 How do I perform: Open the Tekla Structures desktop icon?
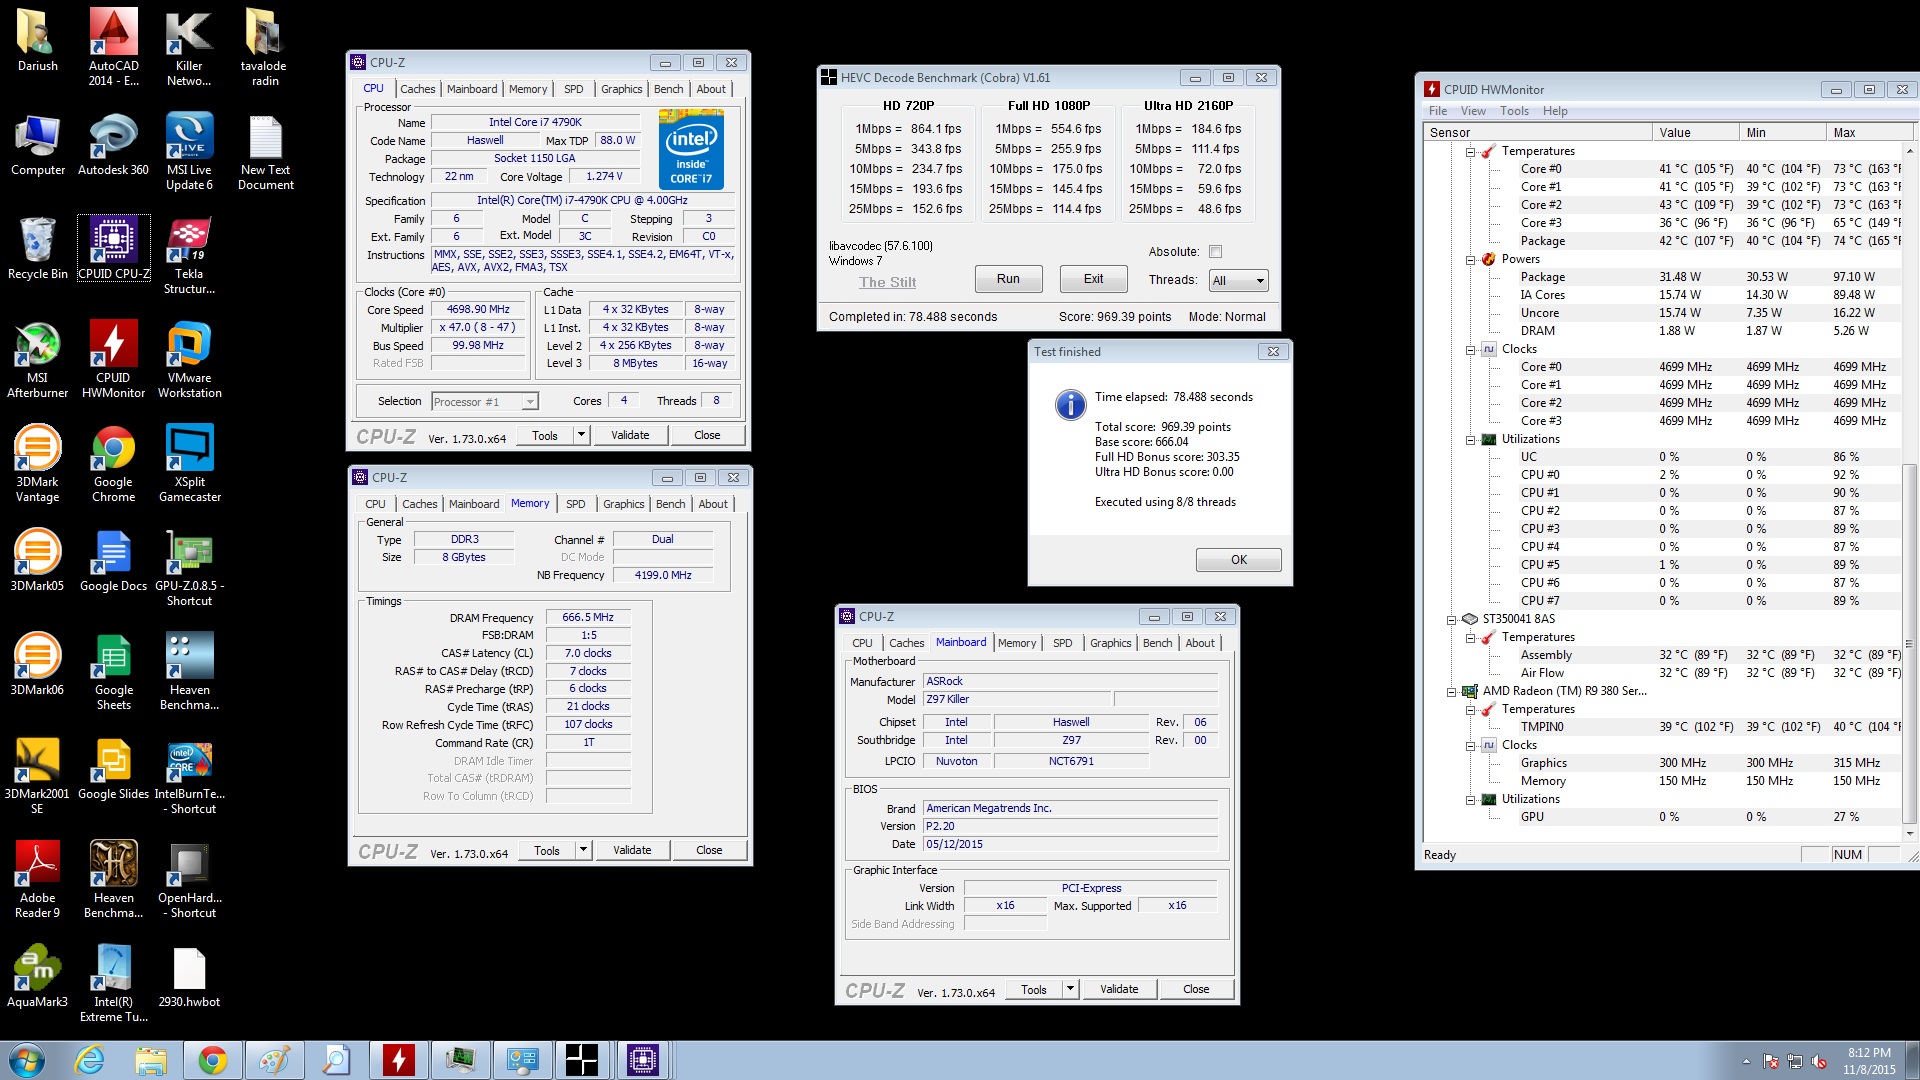(x=189, y=256)
